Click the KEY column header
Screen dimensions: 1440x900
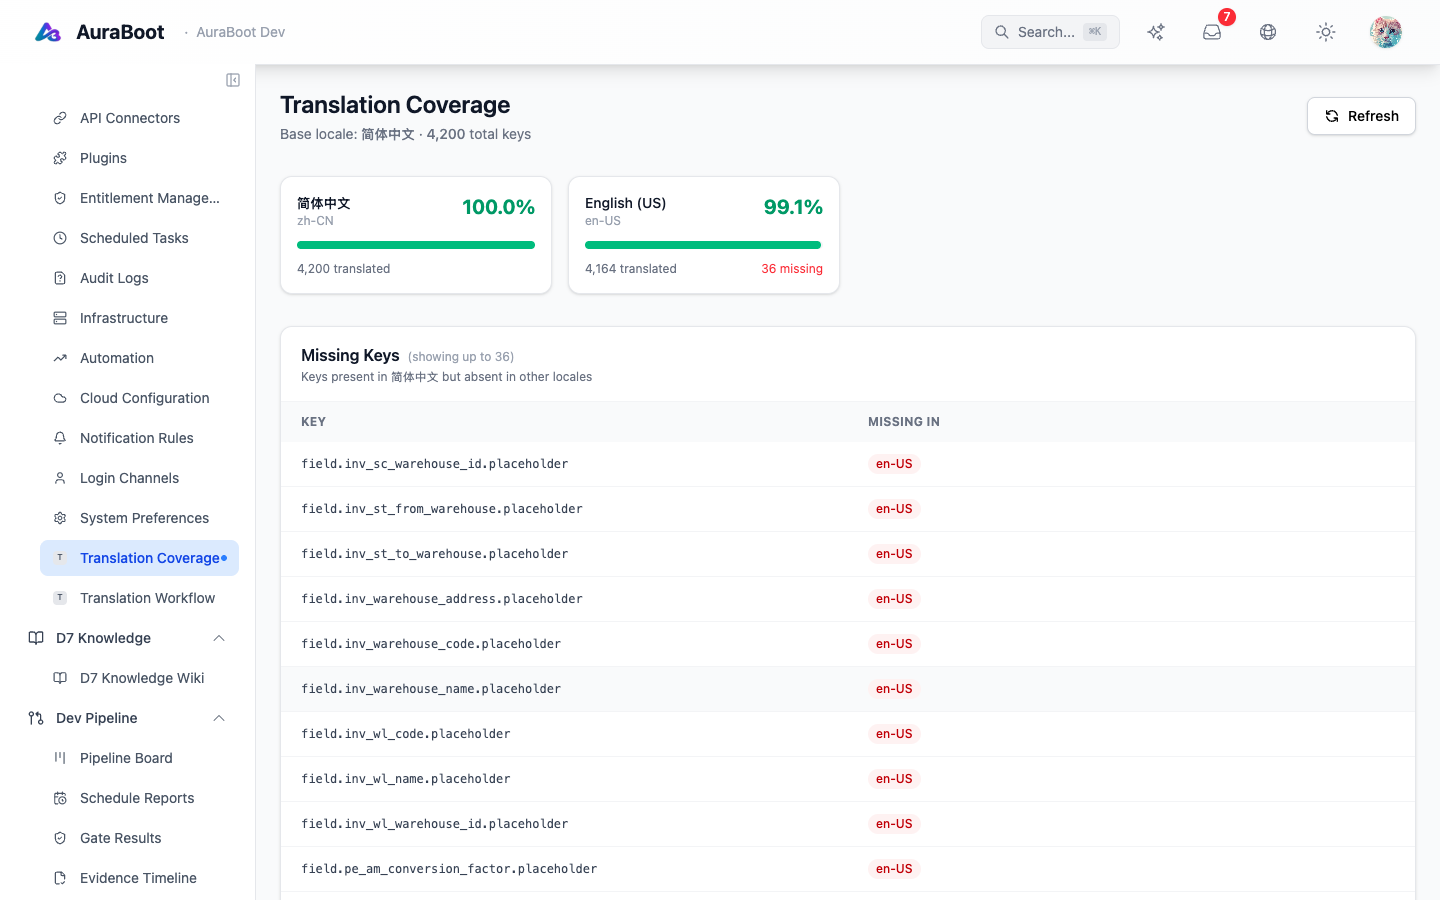pos(314,422)
